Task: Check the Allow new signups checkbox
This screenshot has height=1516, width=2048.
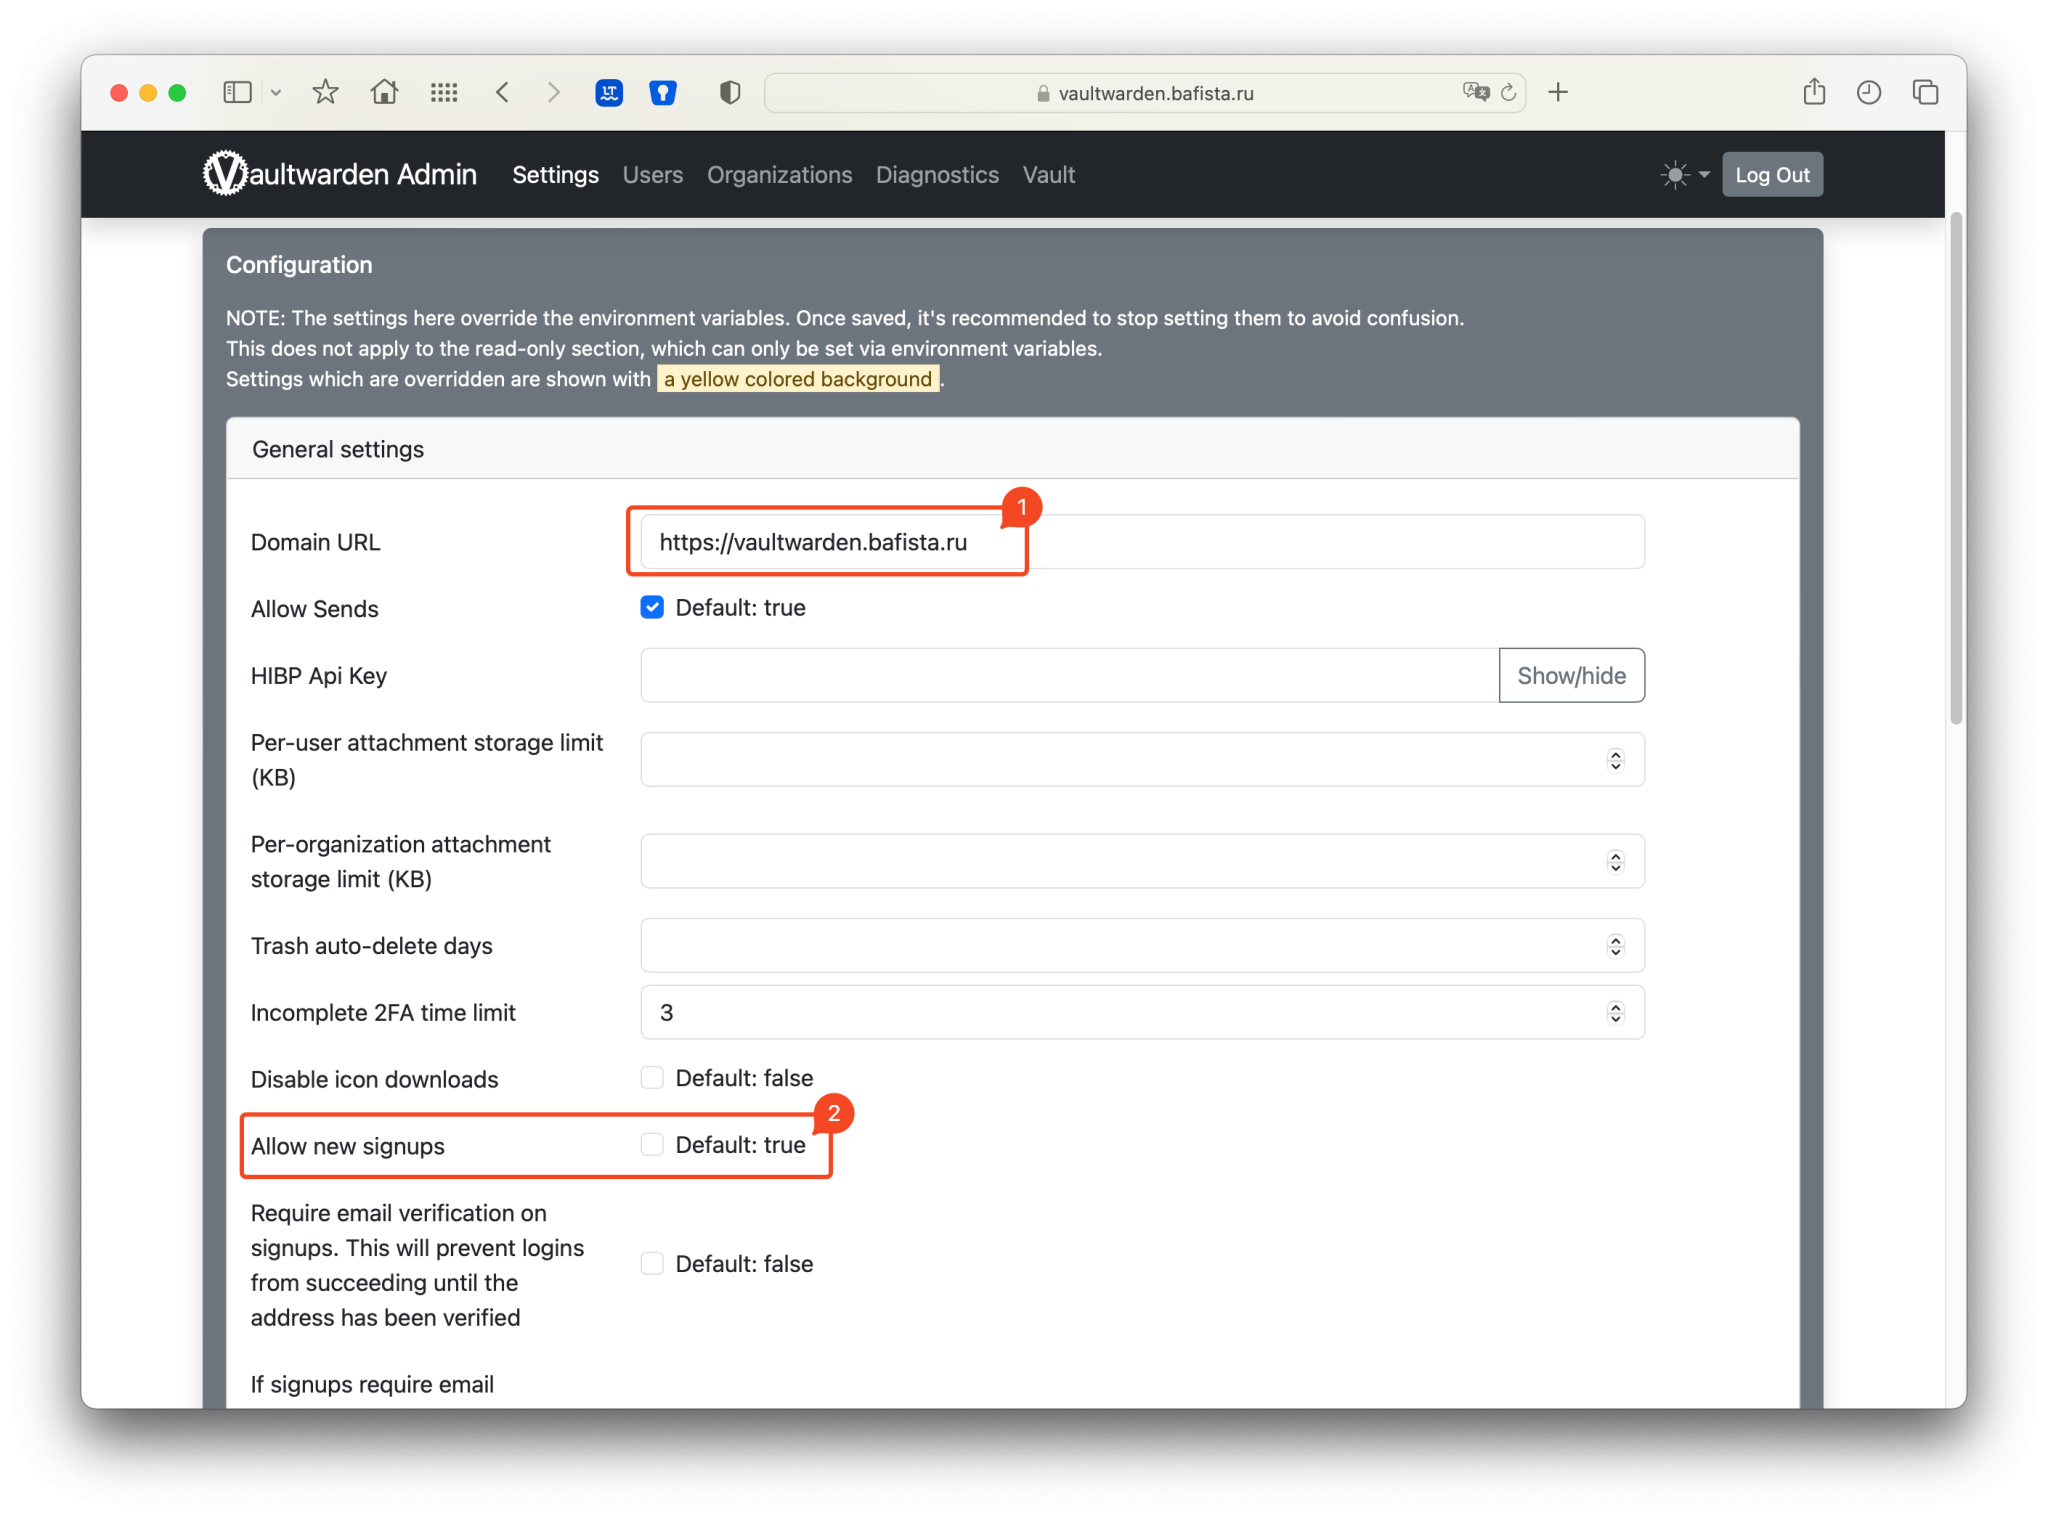Action: click(652, 1145)
